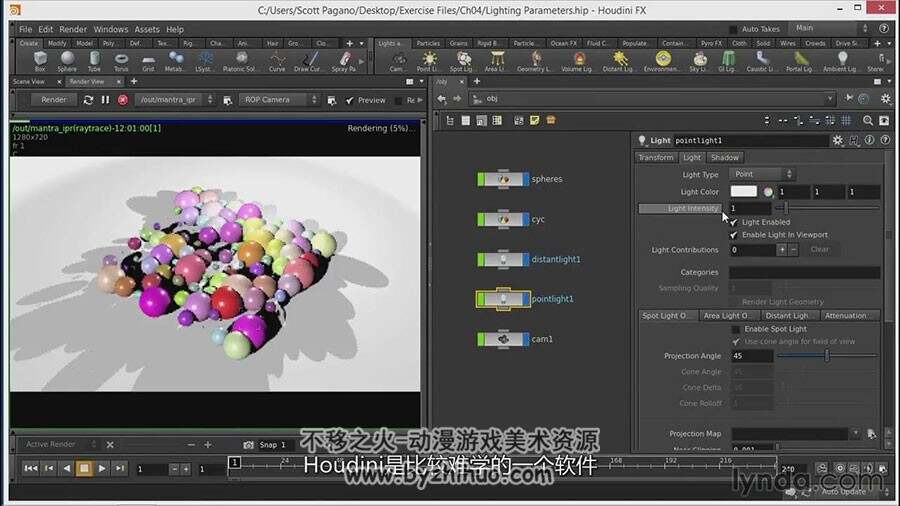The height and width of the screenshot is (506, 900).
Task: Toggle Enable Light In Viewport checkbox
Action: [x=734, y=235]
